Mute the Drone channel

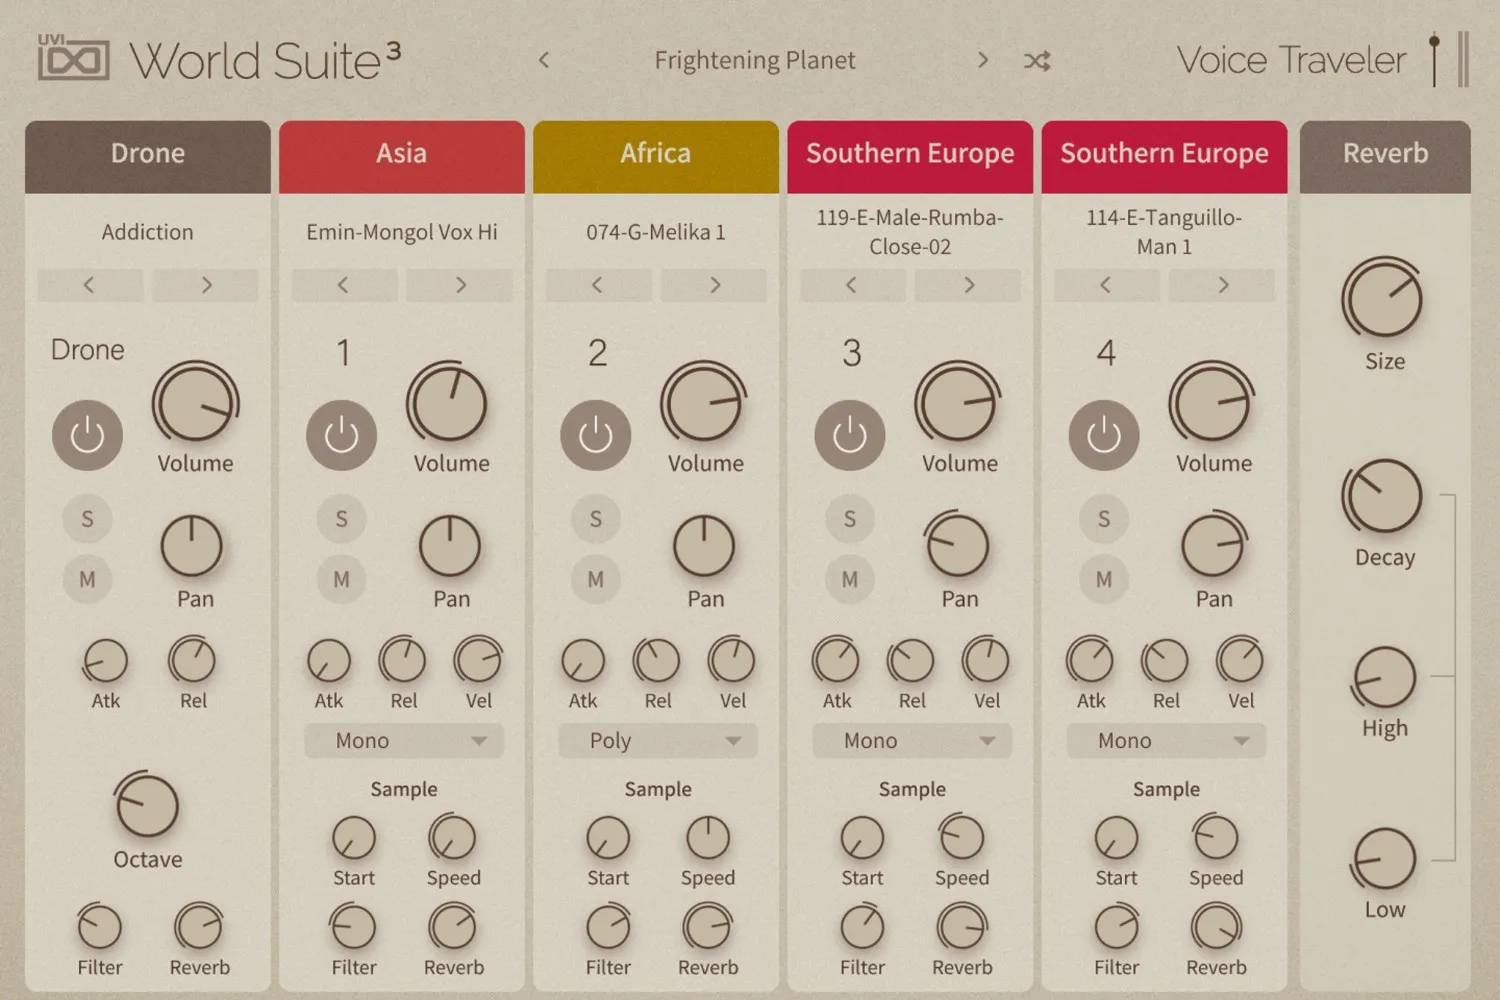tap(87, 579)
